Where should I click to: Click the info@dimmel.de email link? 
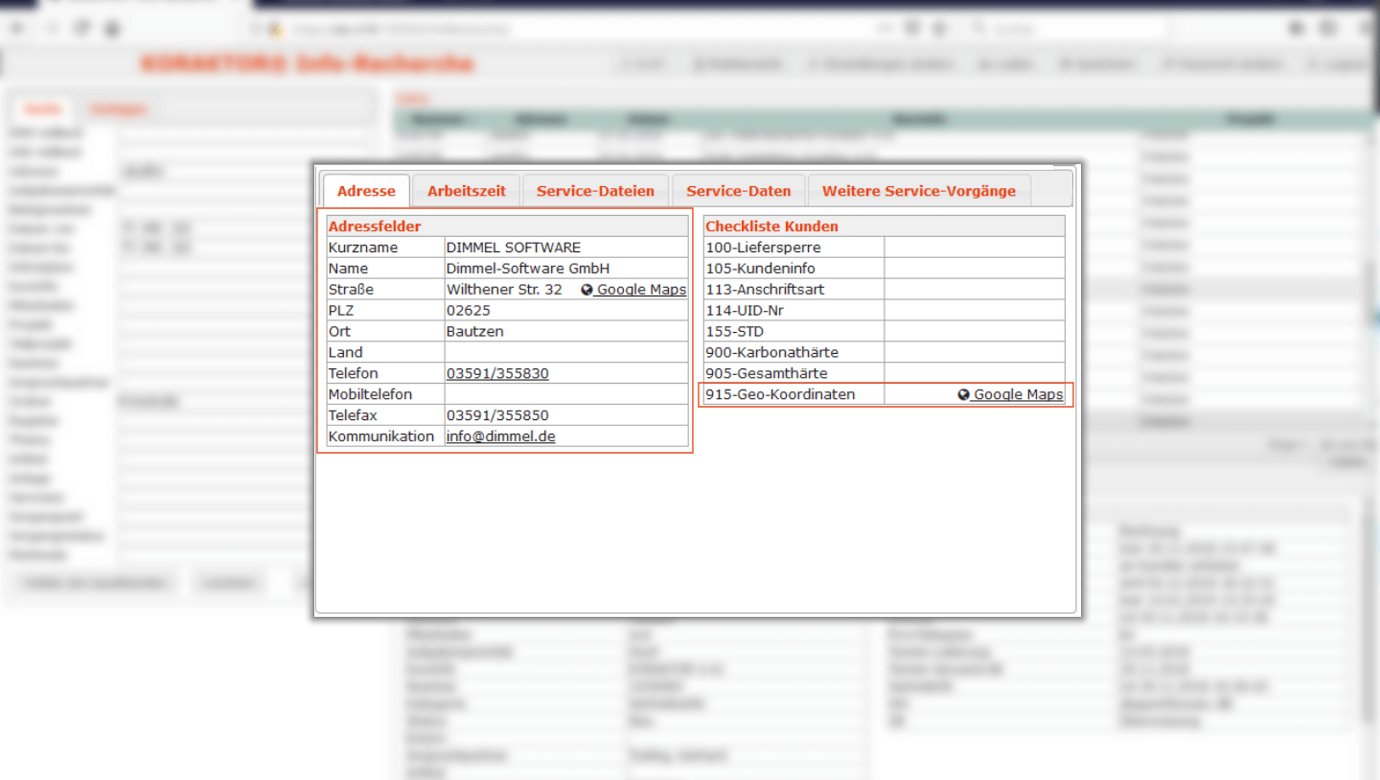(500, 437)
